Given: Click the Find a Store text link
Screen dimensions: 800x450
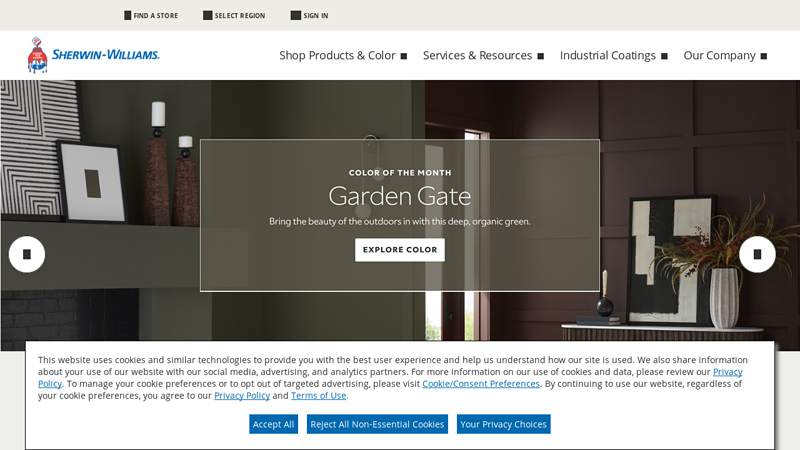Looking at the screenshot, I should tap(156, 16).
